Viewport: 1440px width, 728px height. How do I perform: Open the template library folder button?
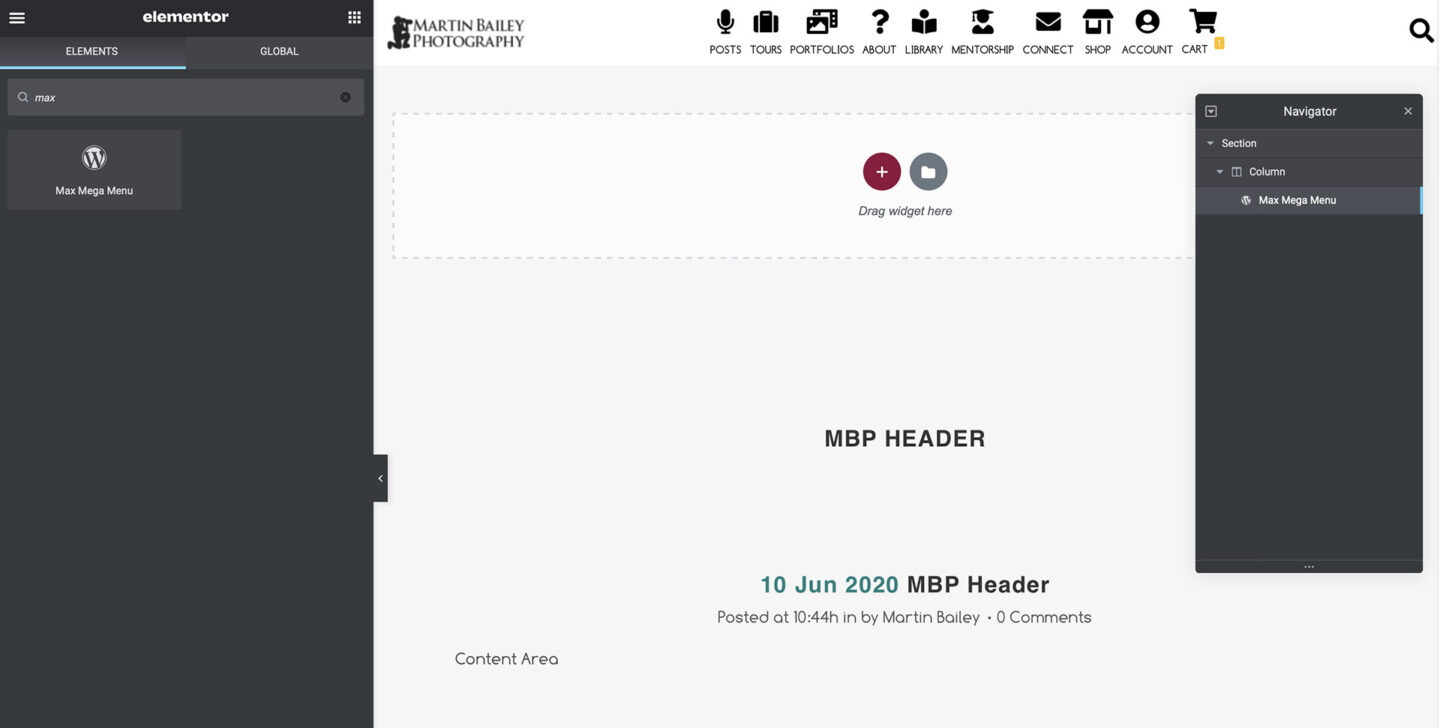pos(928,172)
